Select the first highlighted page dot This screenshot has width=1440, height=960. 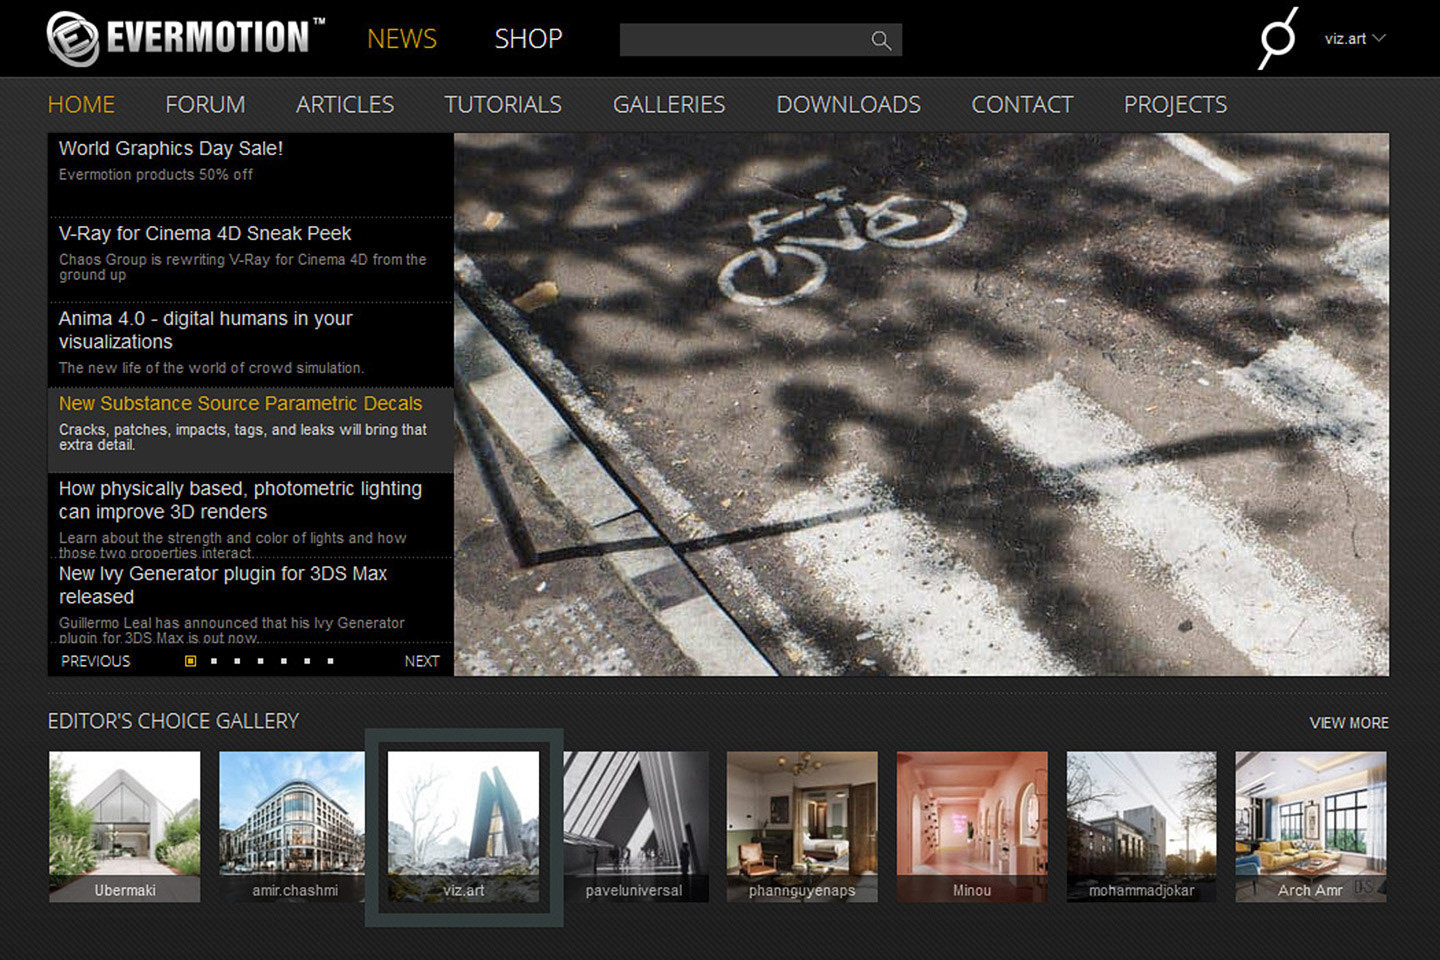tap(190, 661)
